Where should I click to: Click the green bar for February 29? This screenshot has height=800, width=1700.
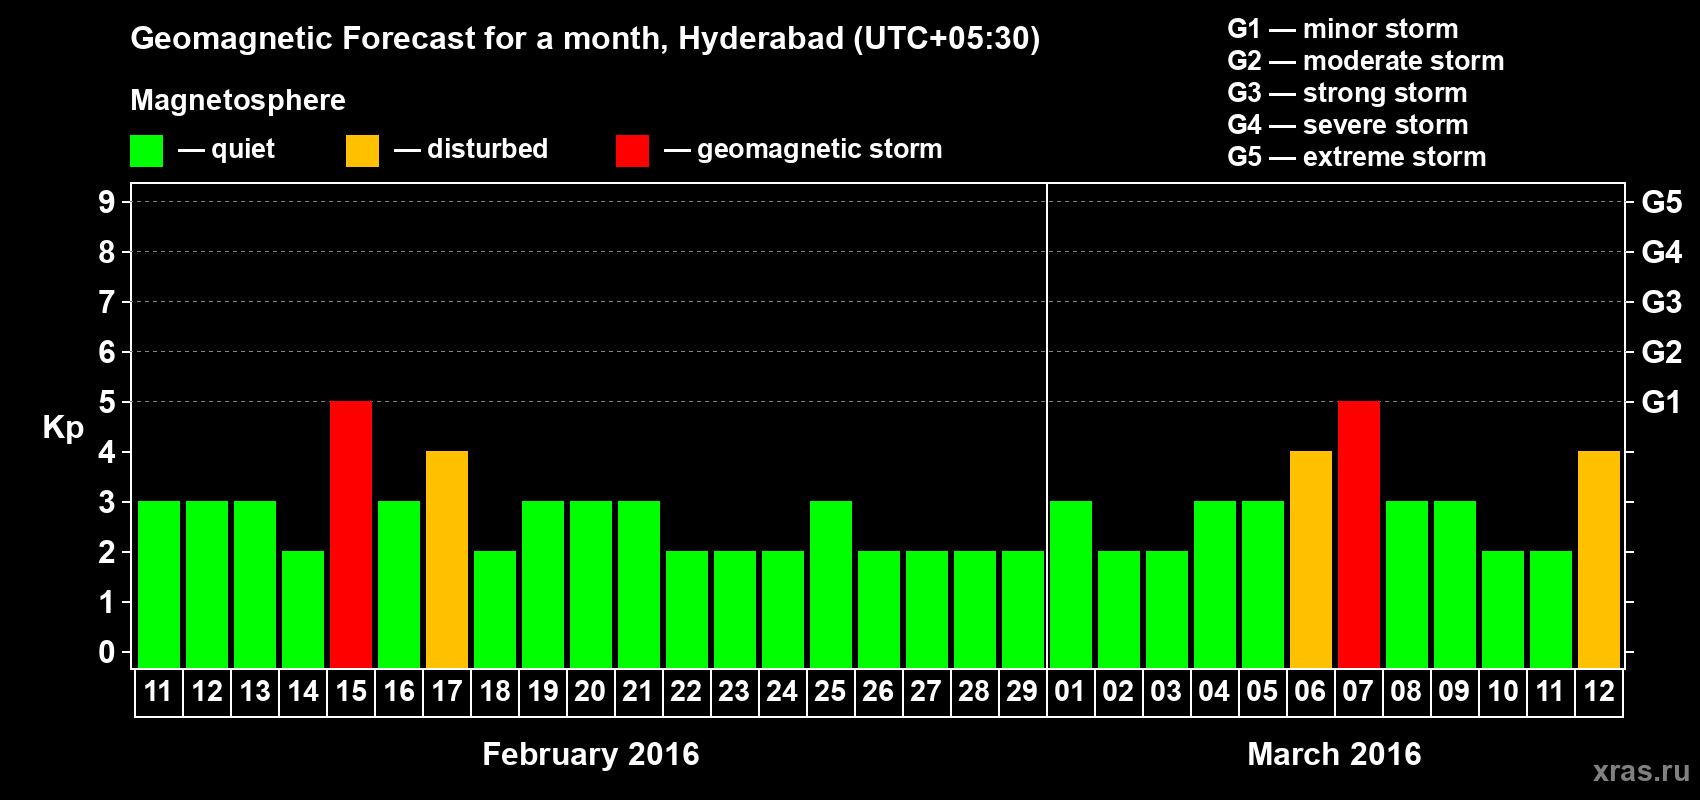tap(1023, 609)
